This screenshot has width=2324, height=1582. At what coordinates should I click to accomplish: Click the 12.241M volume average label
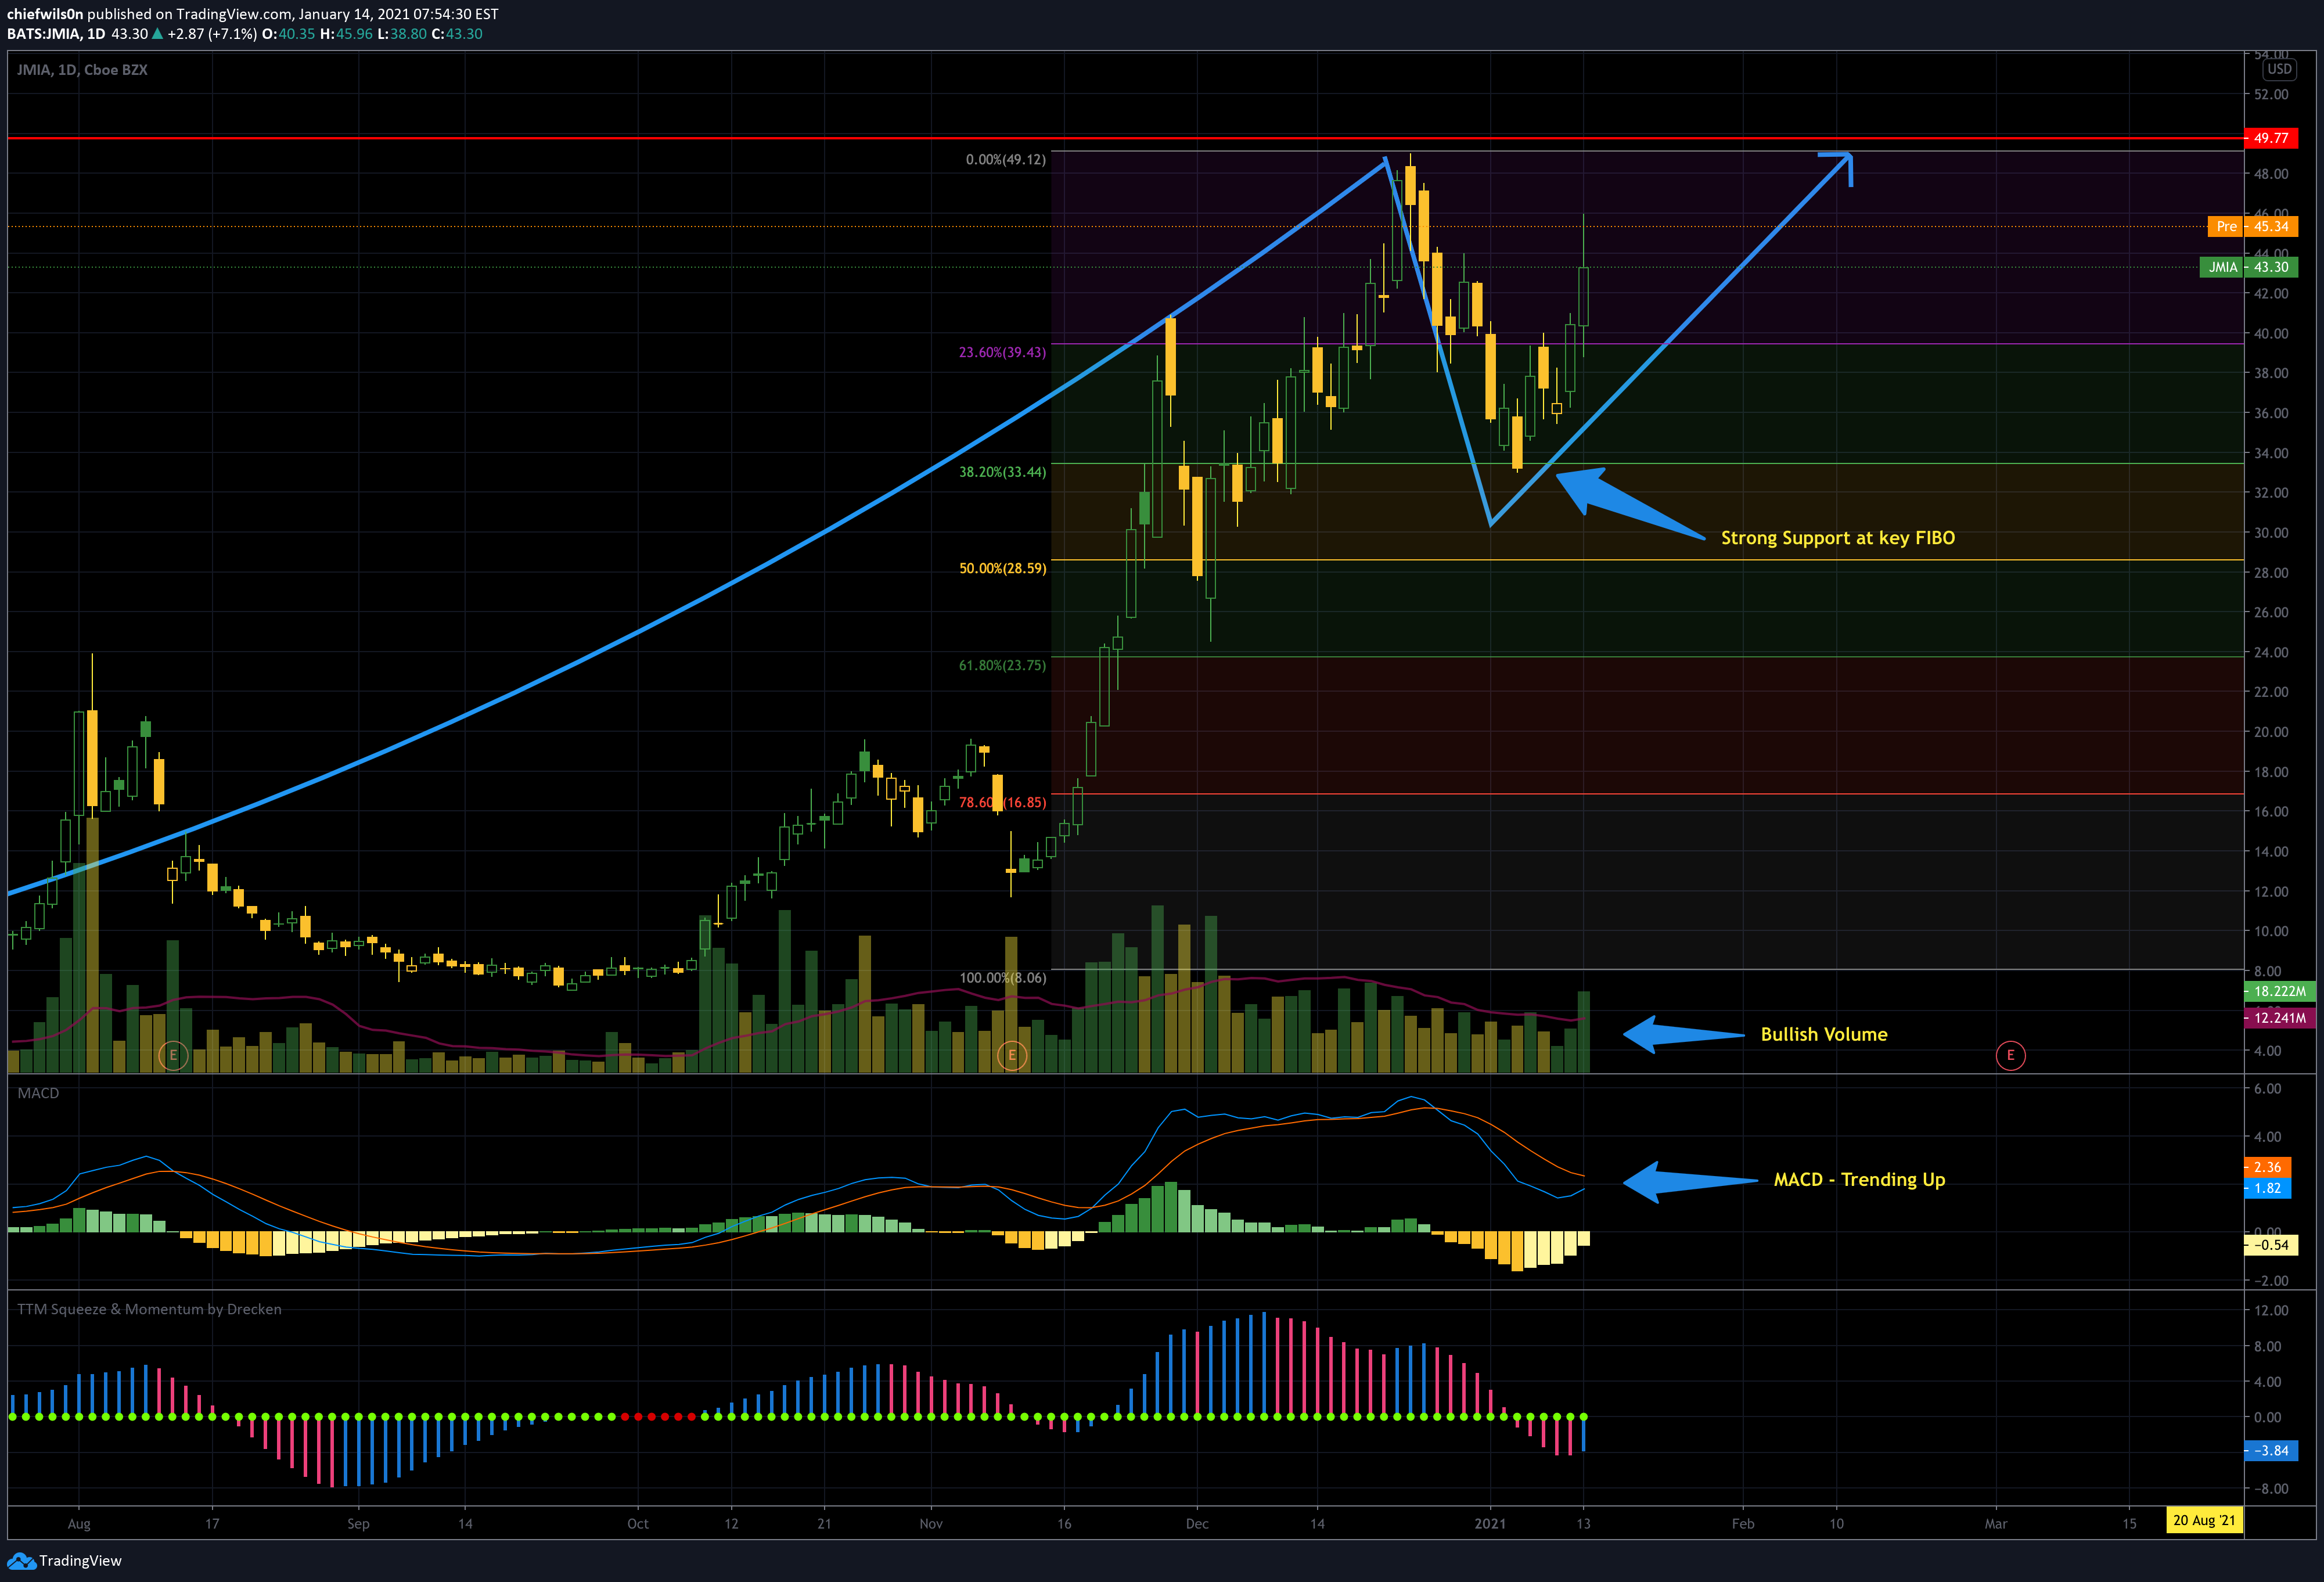click(x=2280, y=1018)
